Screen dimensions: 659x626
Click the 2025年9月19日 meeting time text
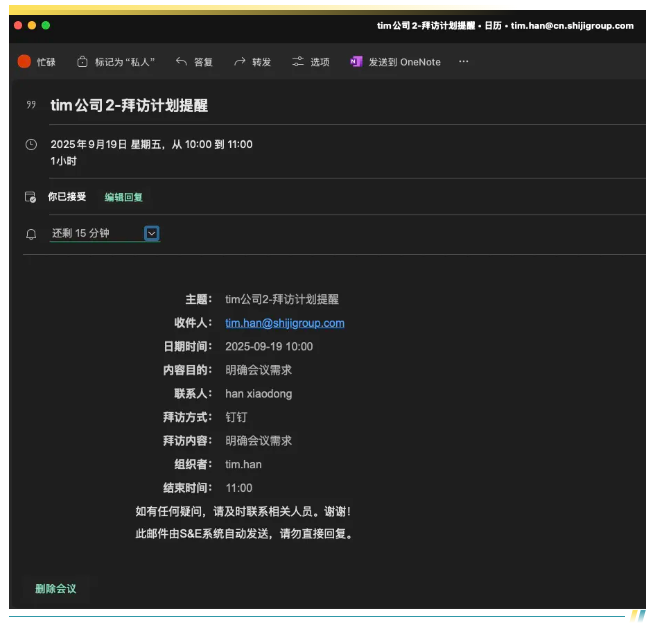pyautogui.click(x=151, y=144)
